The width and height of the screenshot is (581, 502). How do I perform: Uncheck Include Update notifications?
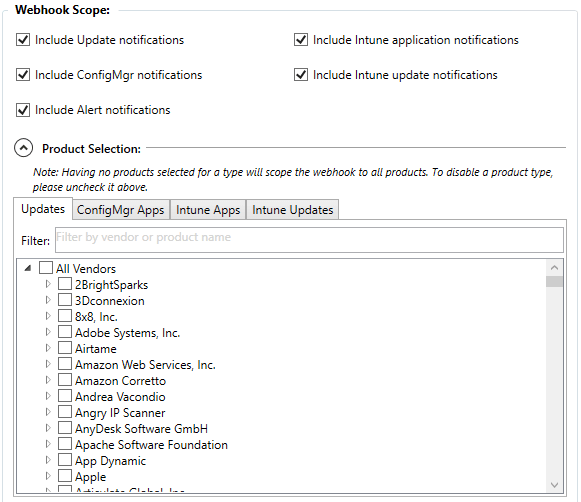click(x=23, y=39)
